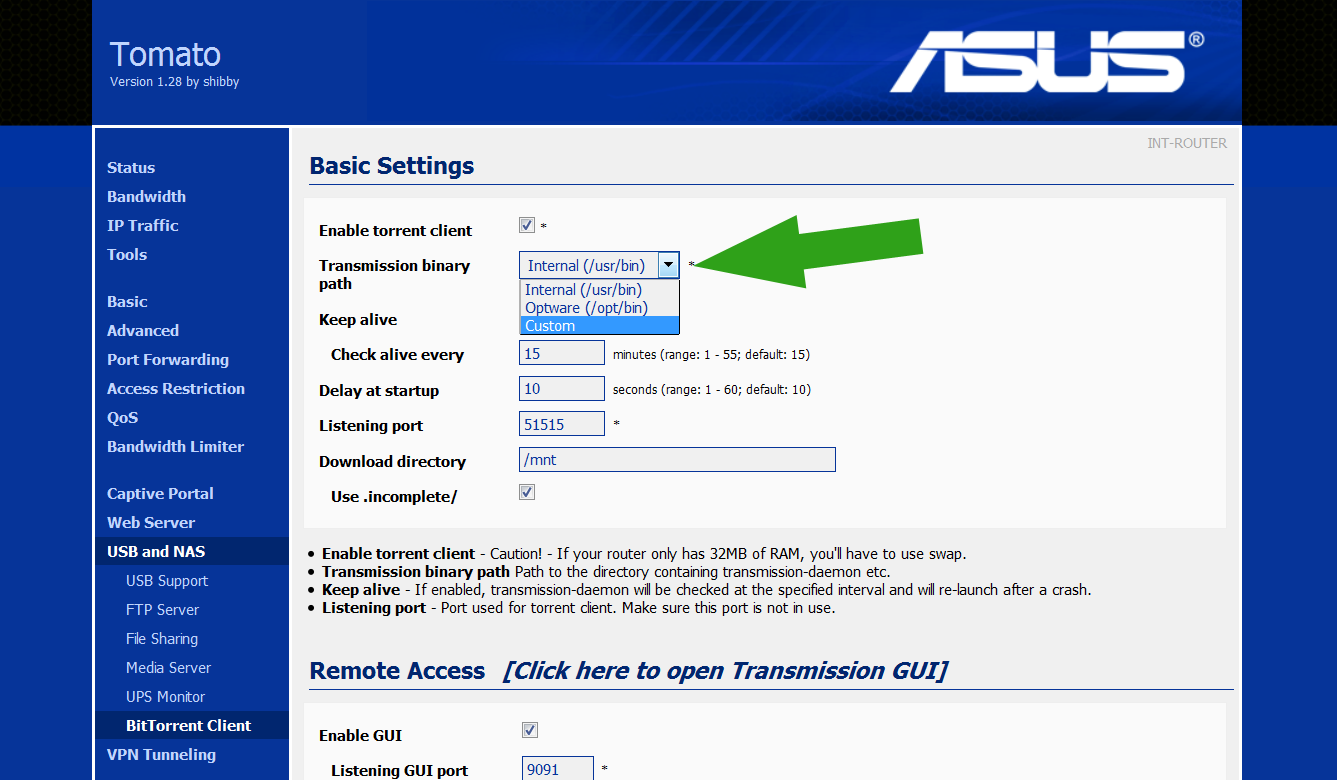Open IP Traffic in sidebar
The image size is (1337, 780).
(x=142, y=226)
